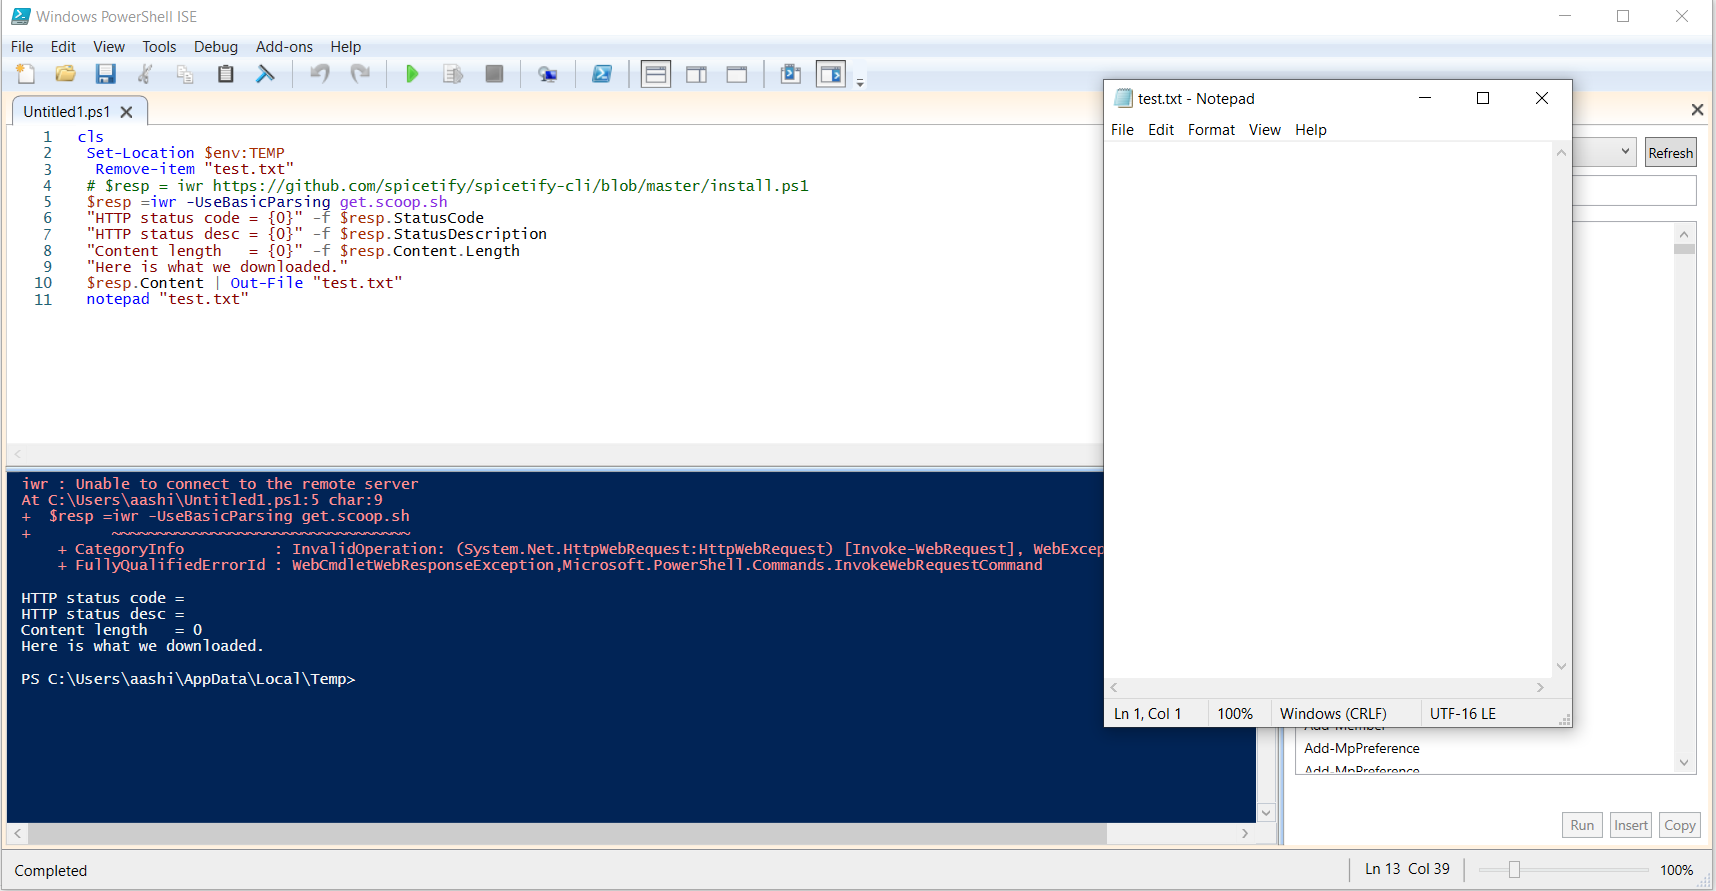1716x891 pixels.
Task: Click the Notepad title bar icon
Action: pyautogui.click(x=1123, y=98)
